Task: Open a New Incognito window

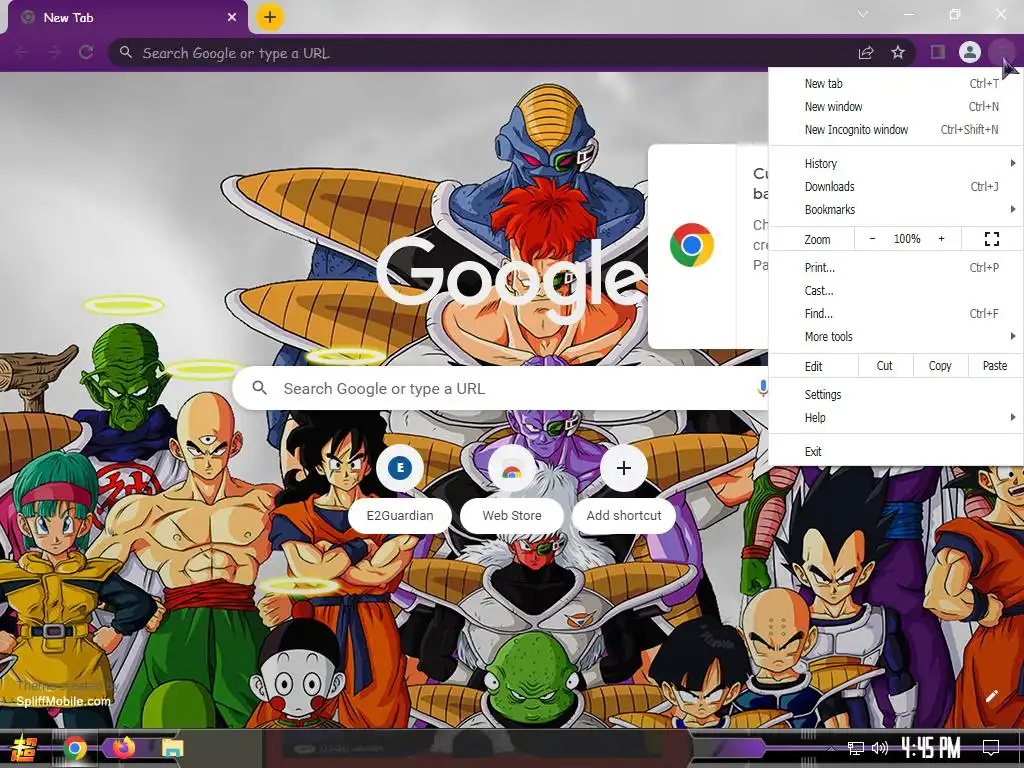Action: [x=896, y=129]
